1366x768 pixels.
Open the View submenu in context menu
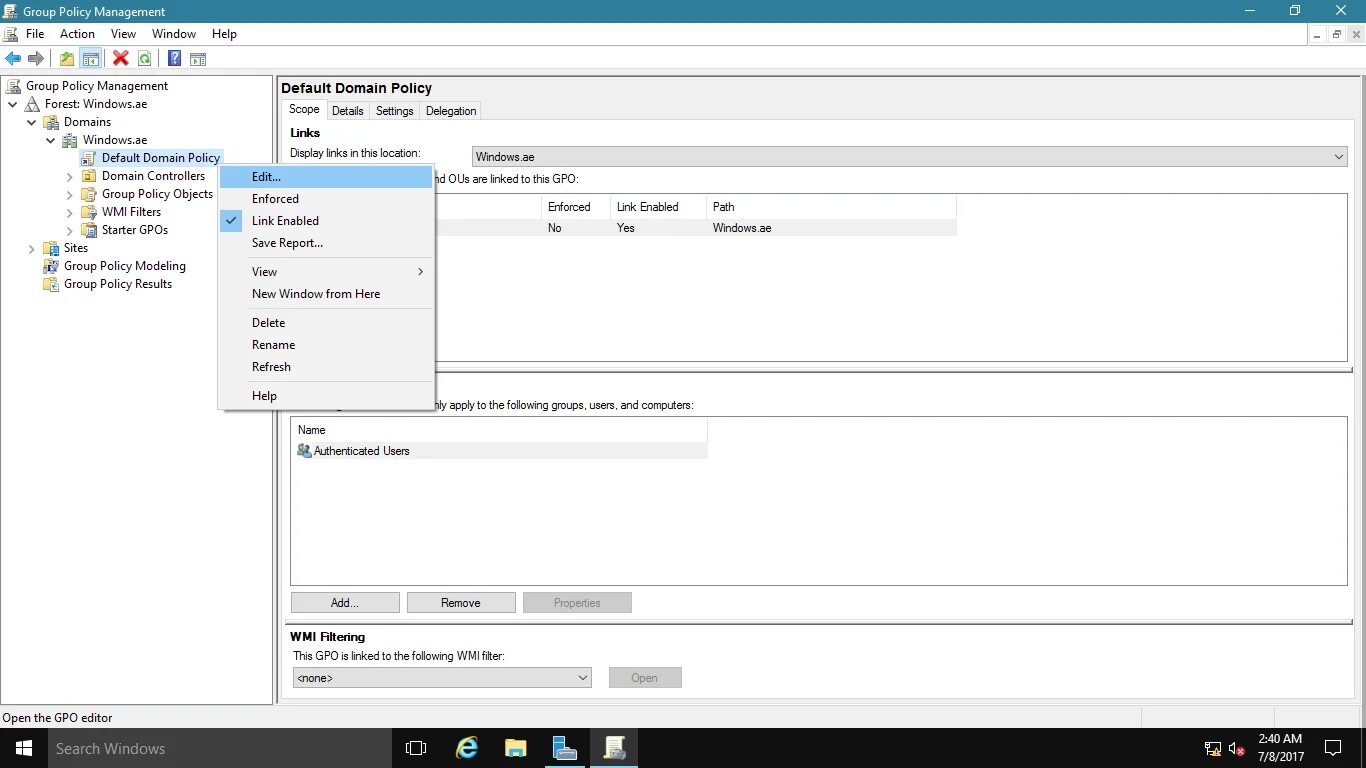[x=326, y=272]
